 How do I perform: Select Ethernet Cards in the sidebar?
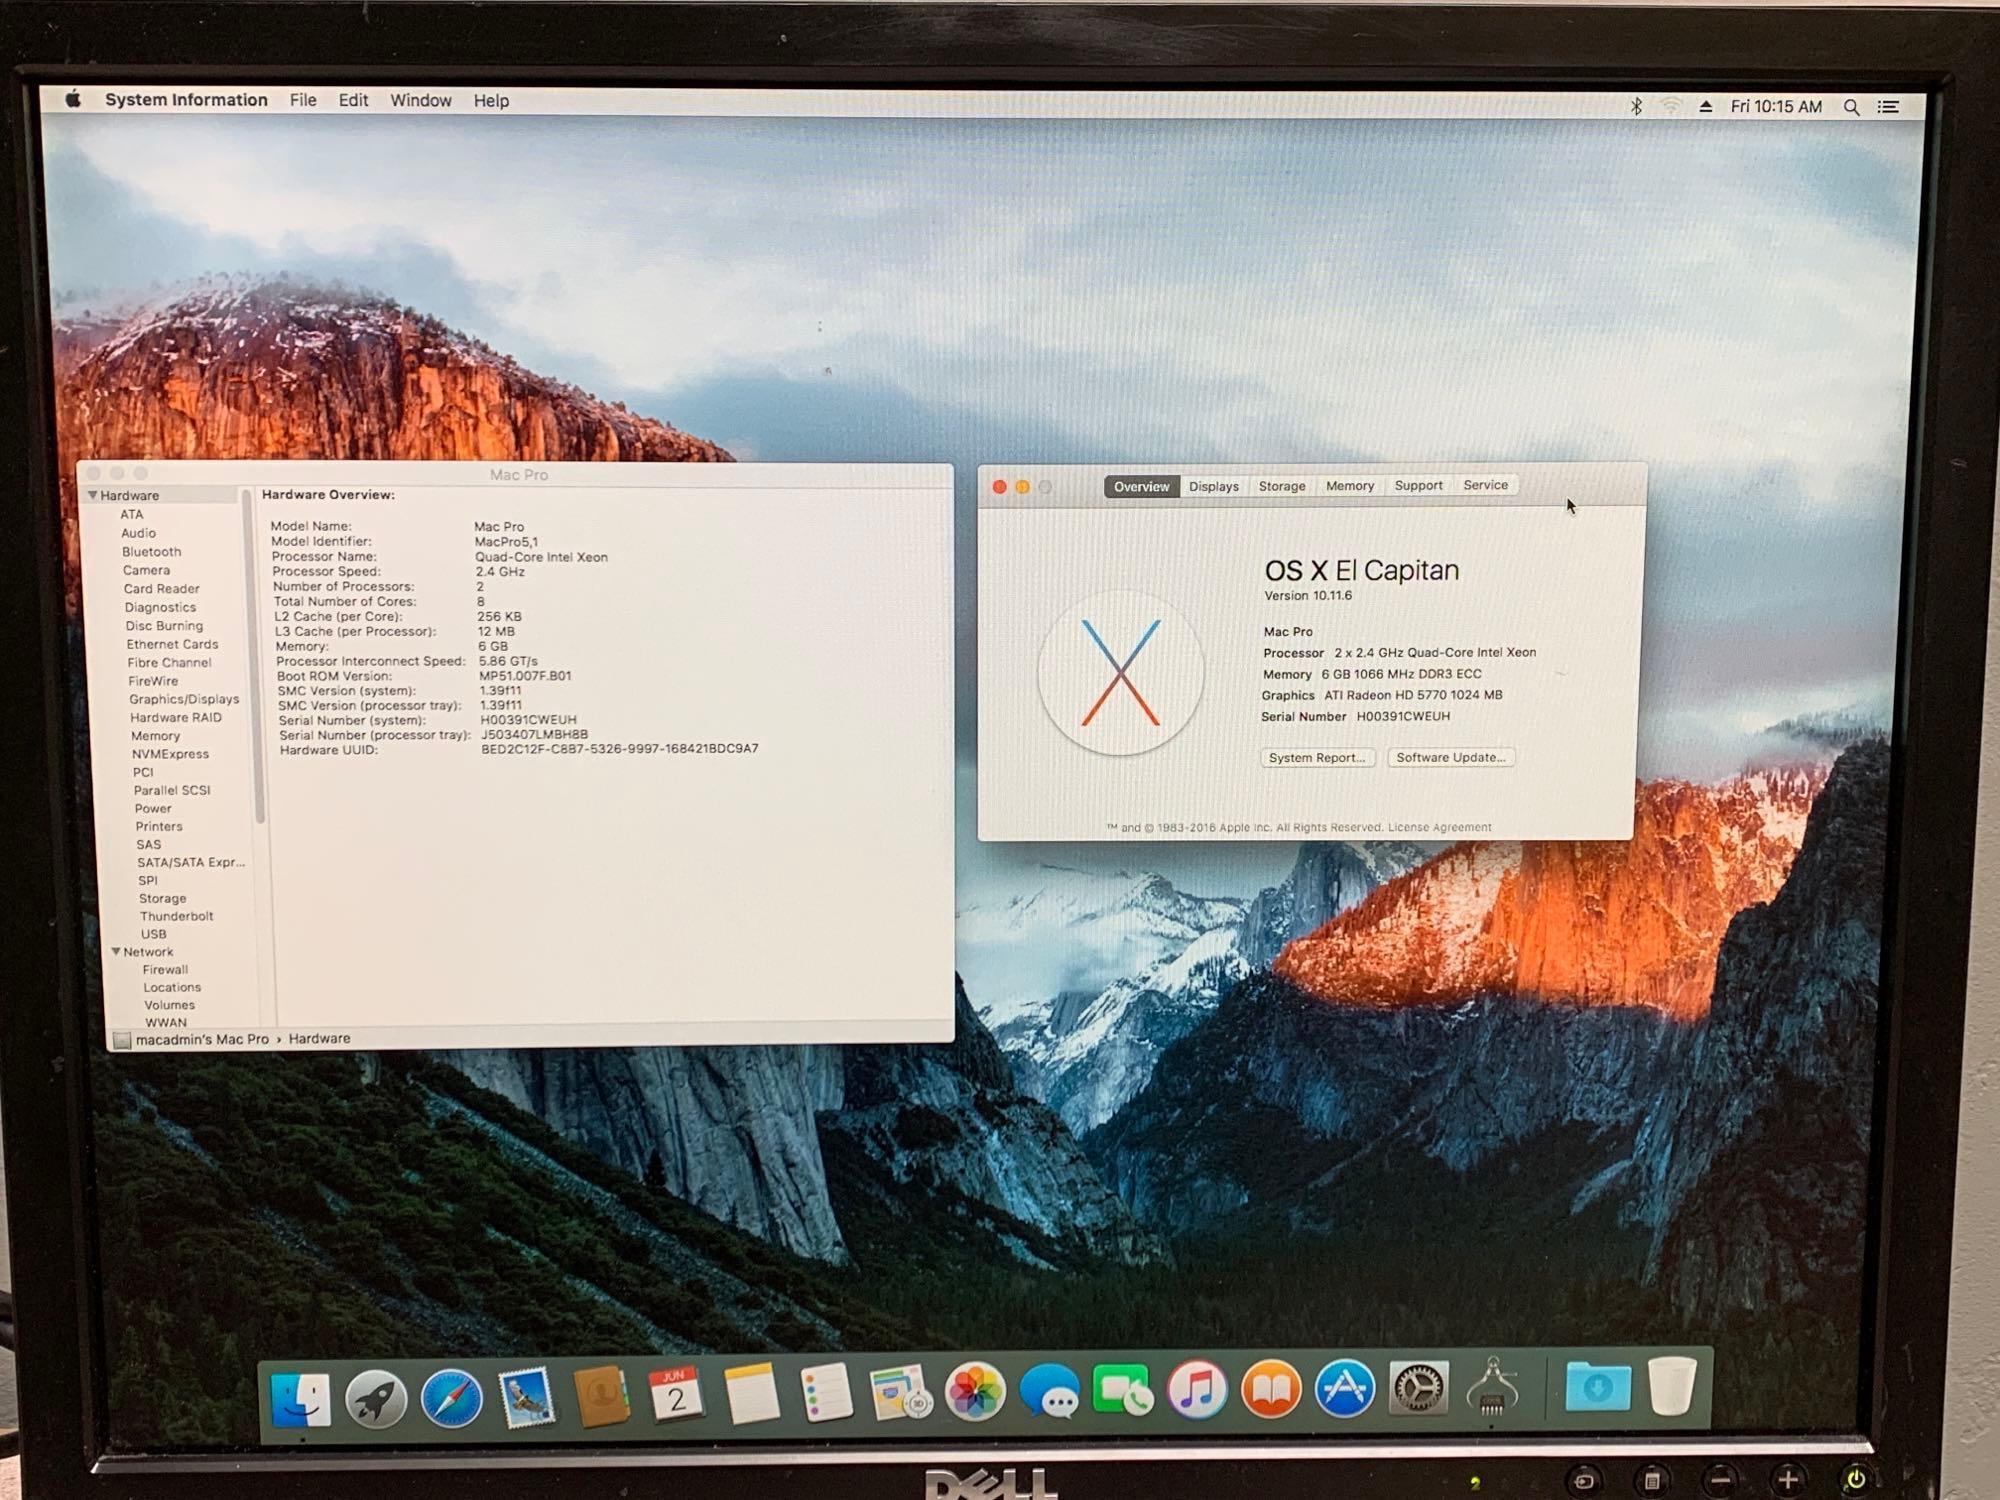(172, 644)
